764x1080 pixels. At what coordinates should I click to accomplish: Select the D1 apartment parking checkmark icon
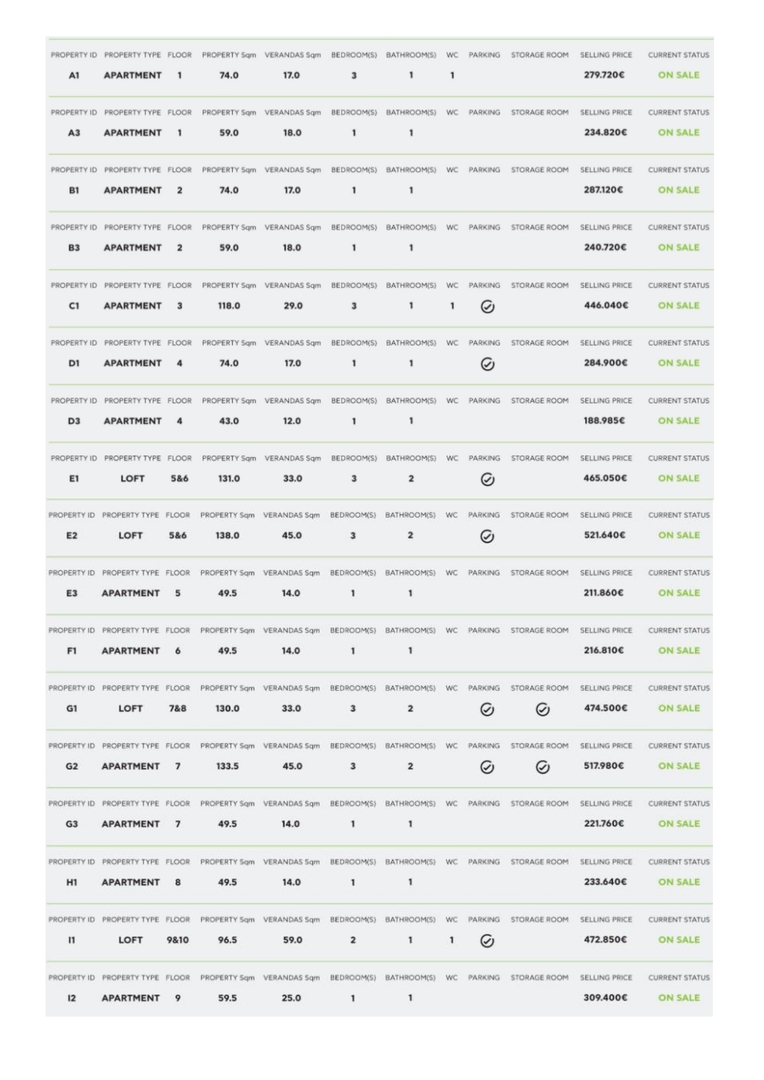pos(487,364)
